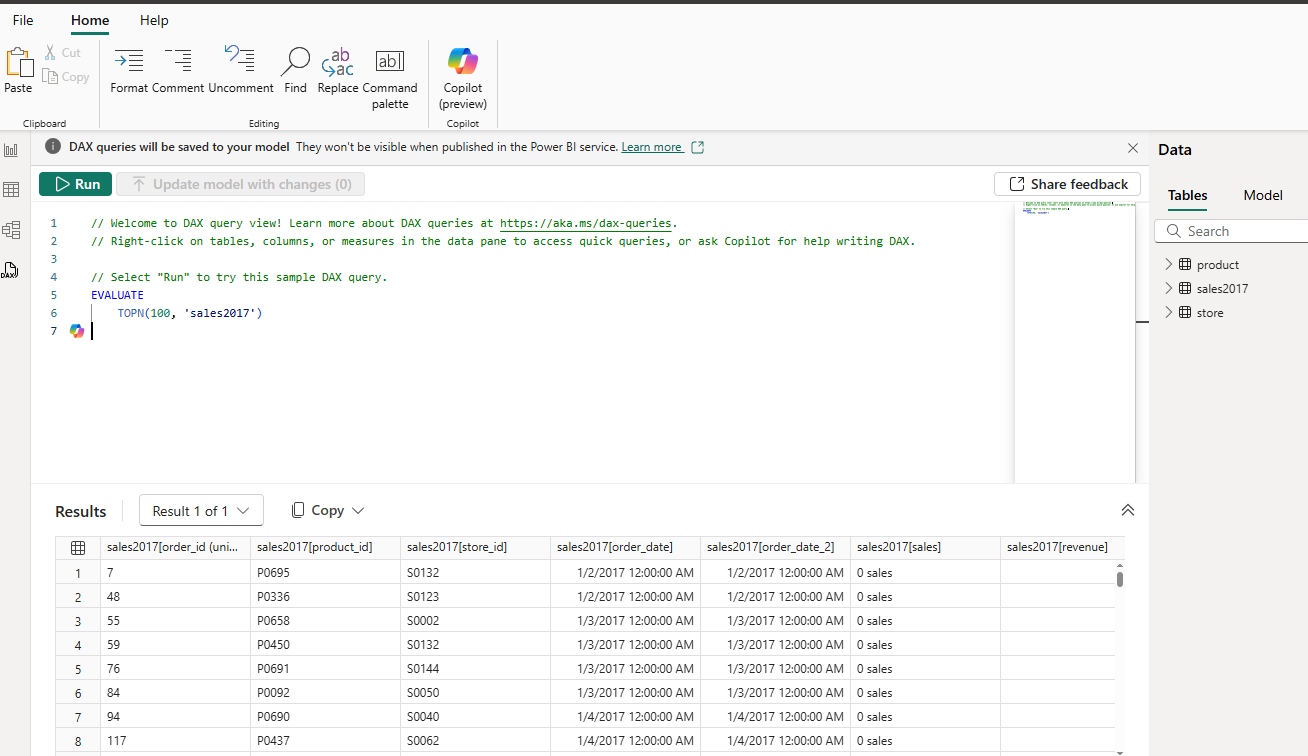Screen dimensions: 1308x756
Task: Click the Cut scissors icon
Action: 50,53
